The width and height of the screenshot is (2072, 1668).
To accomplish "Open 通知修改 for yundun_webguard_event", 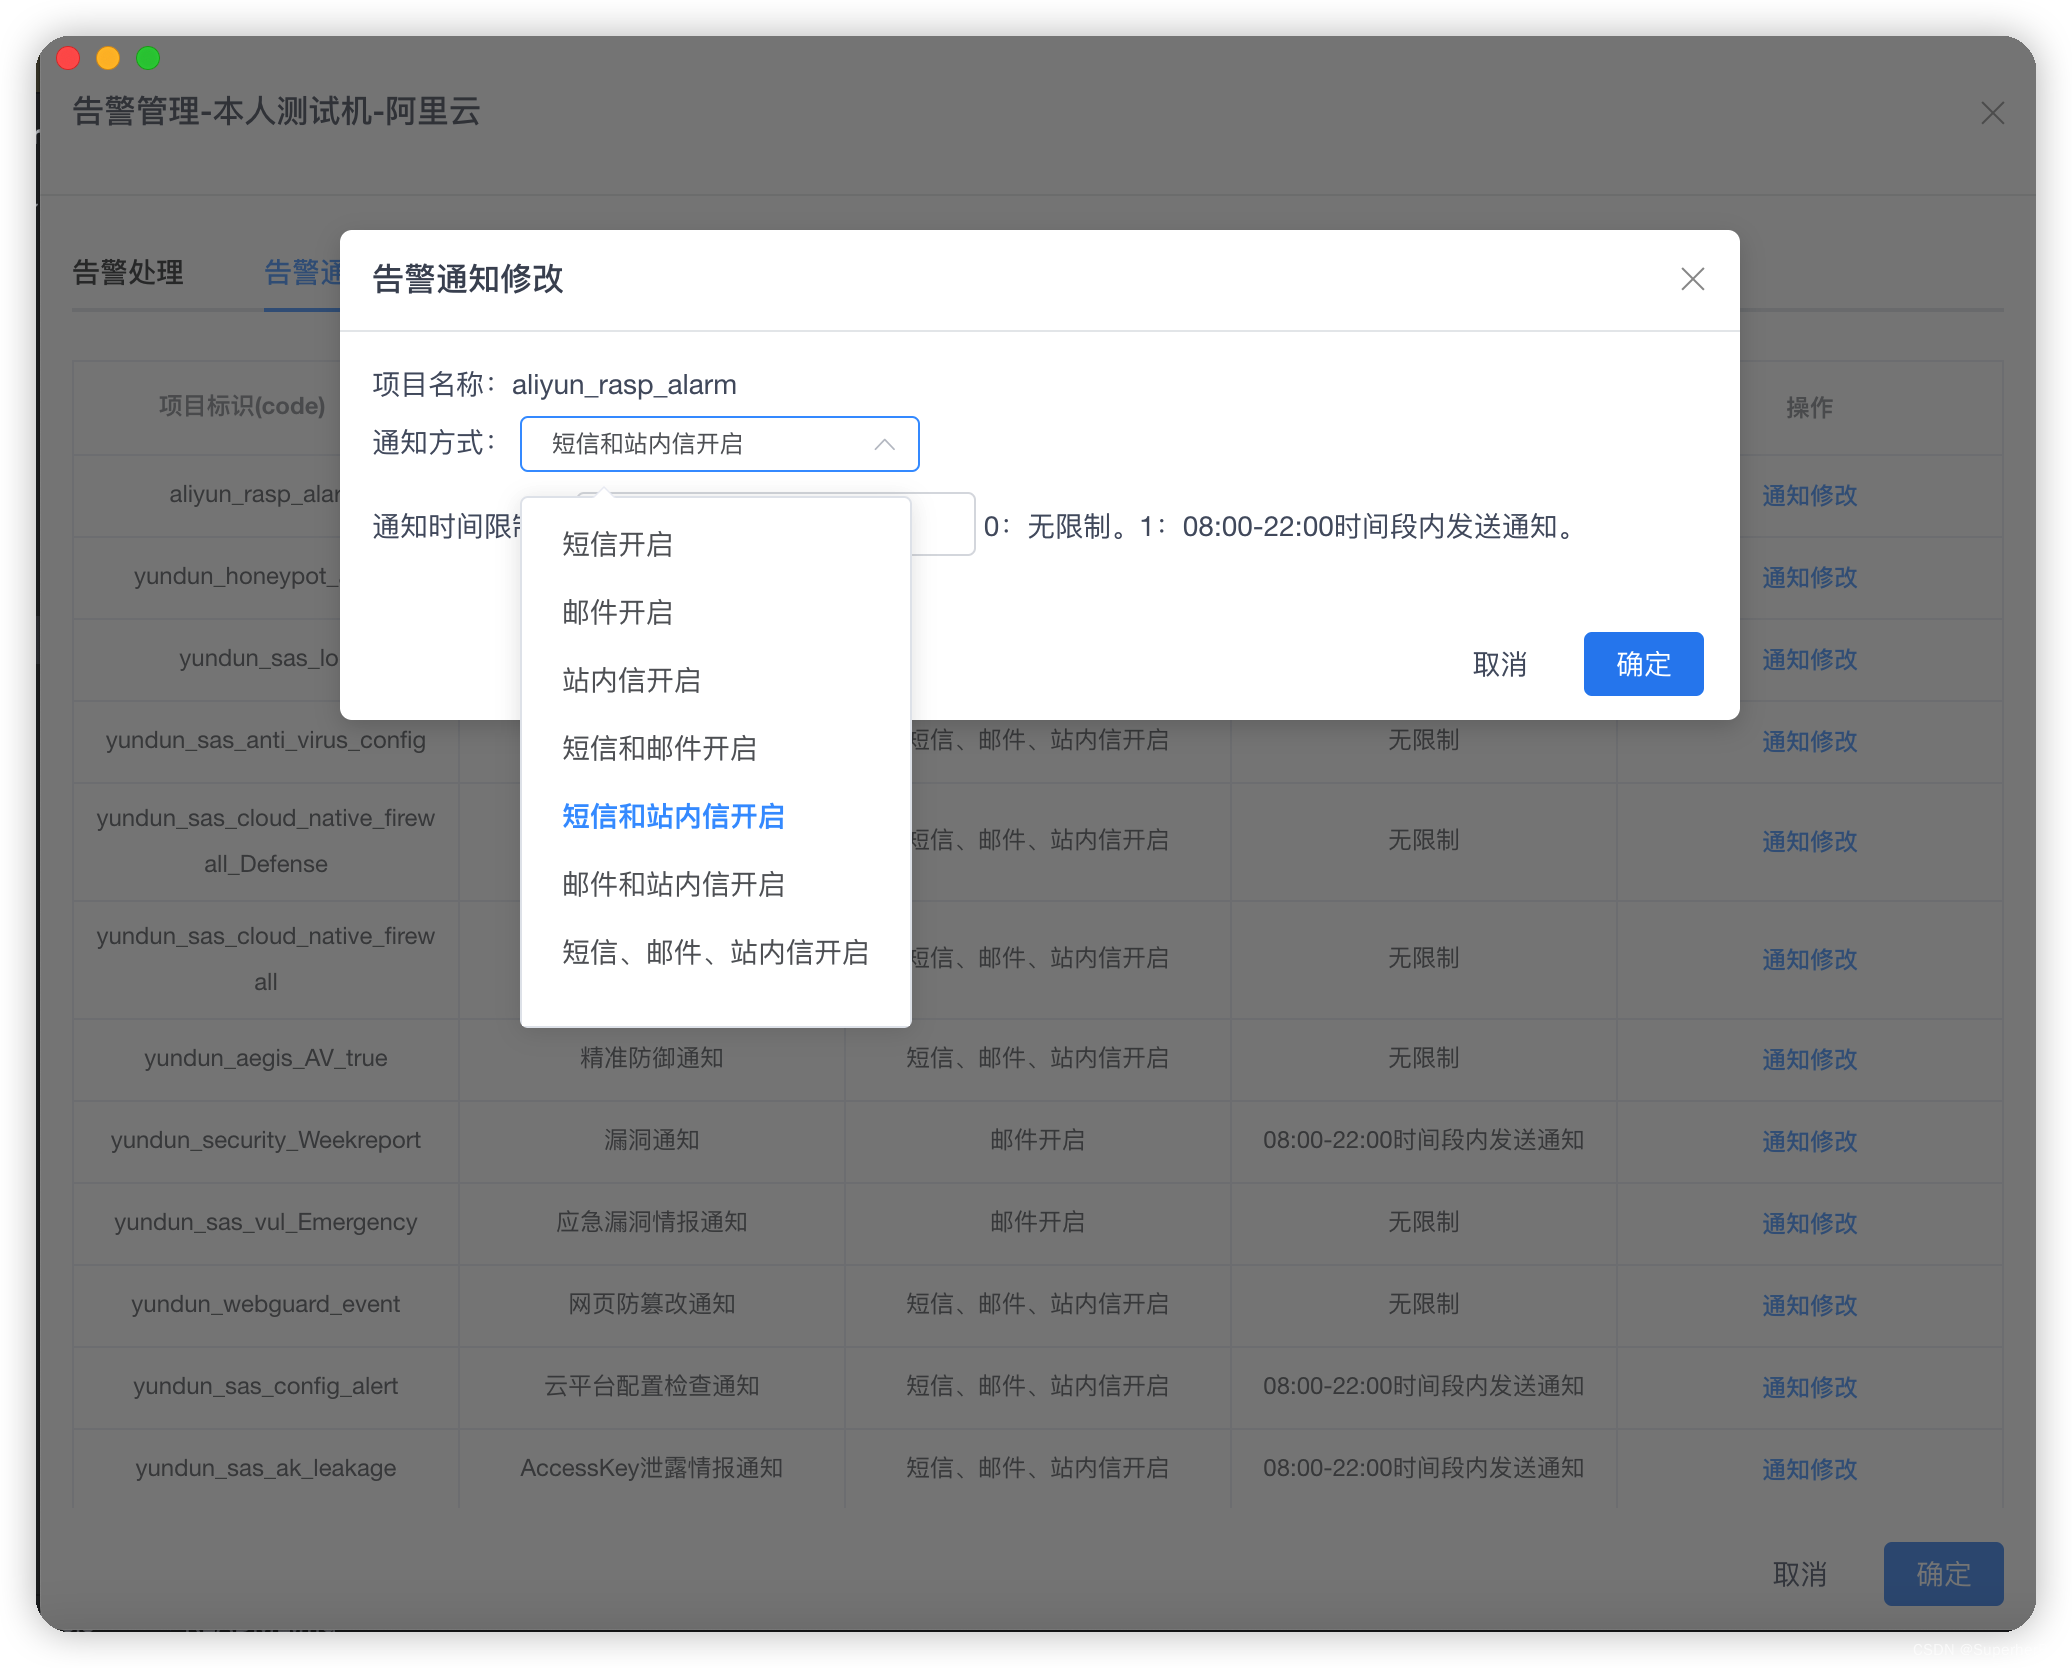I will pyautogui.click(x=1809, y=1305).
